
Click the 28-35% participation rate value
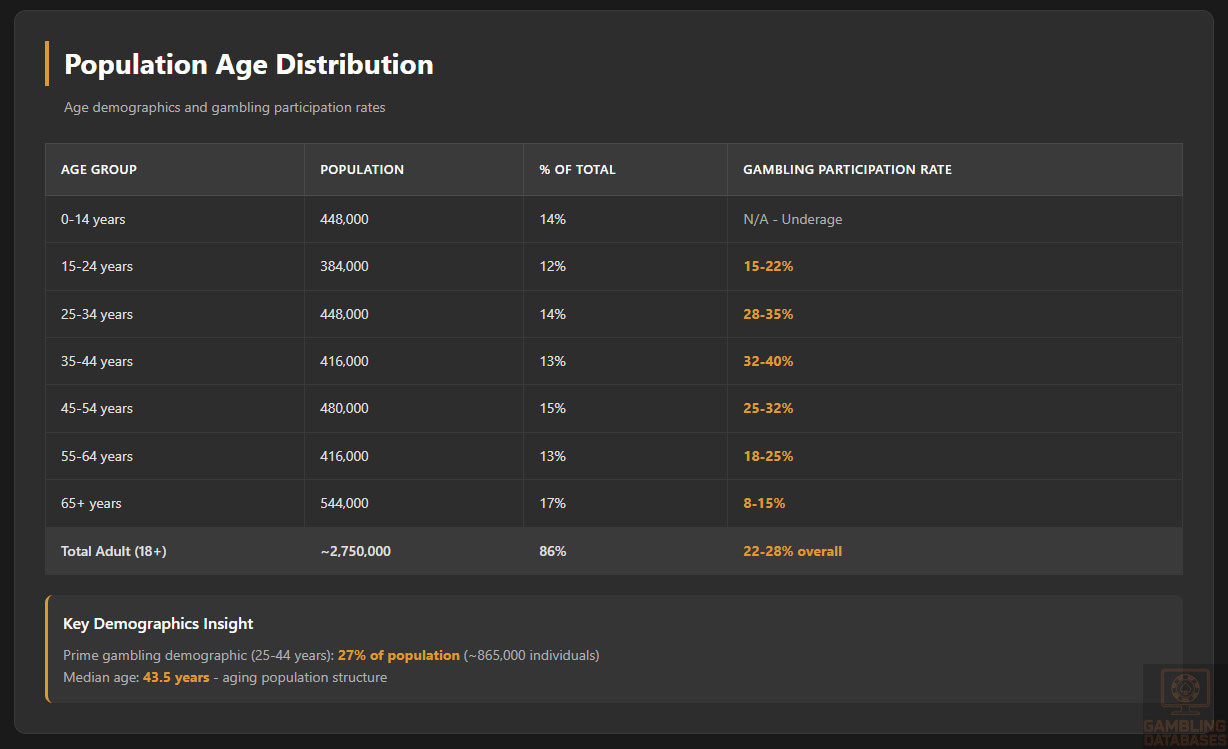point(768,313)
